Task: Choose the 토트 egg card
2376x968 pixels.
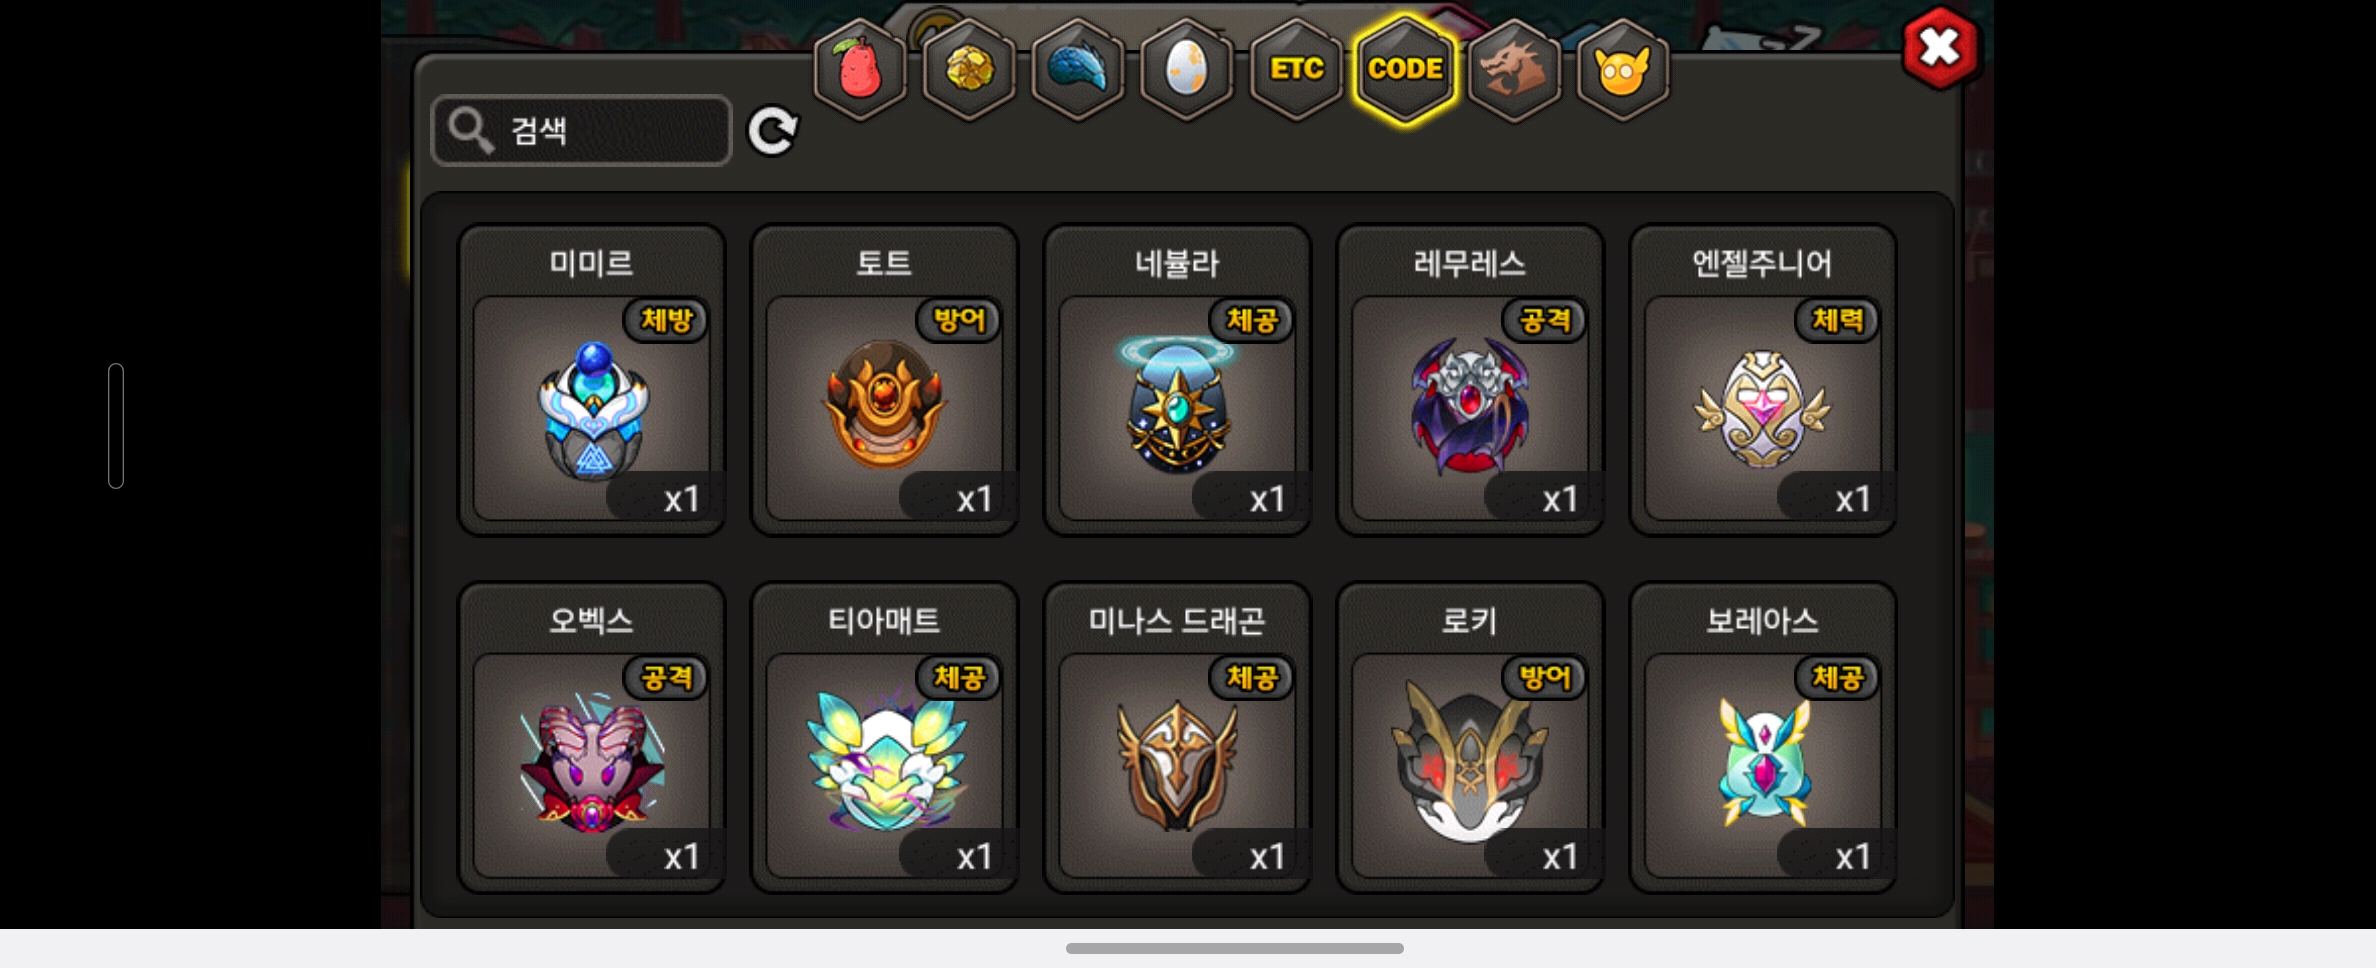Action: (884, 380)
